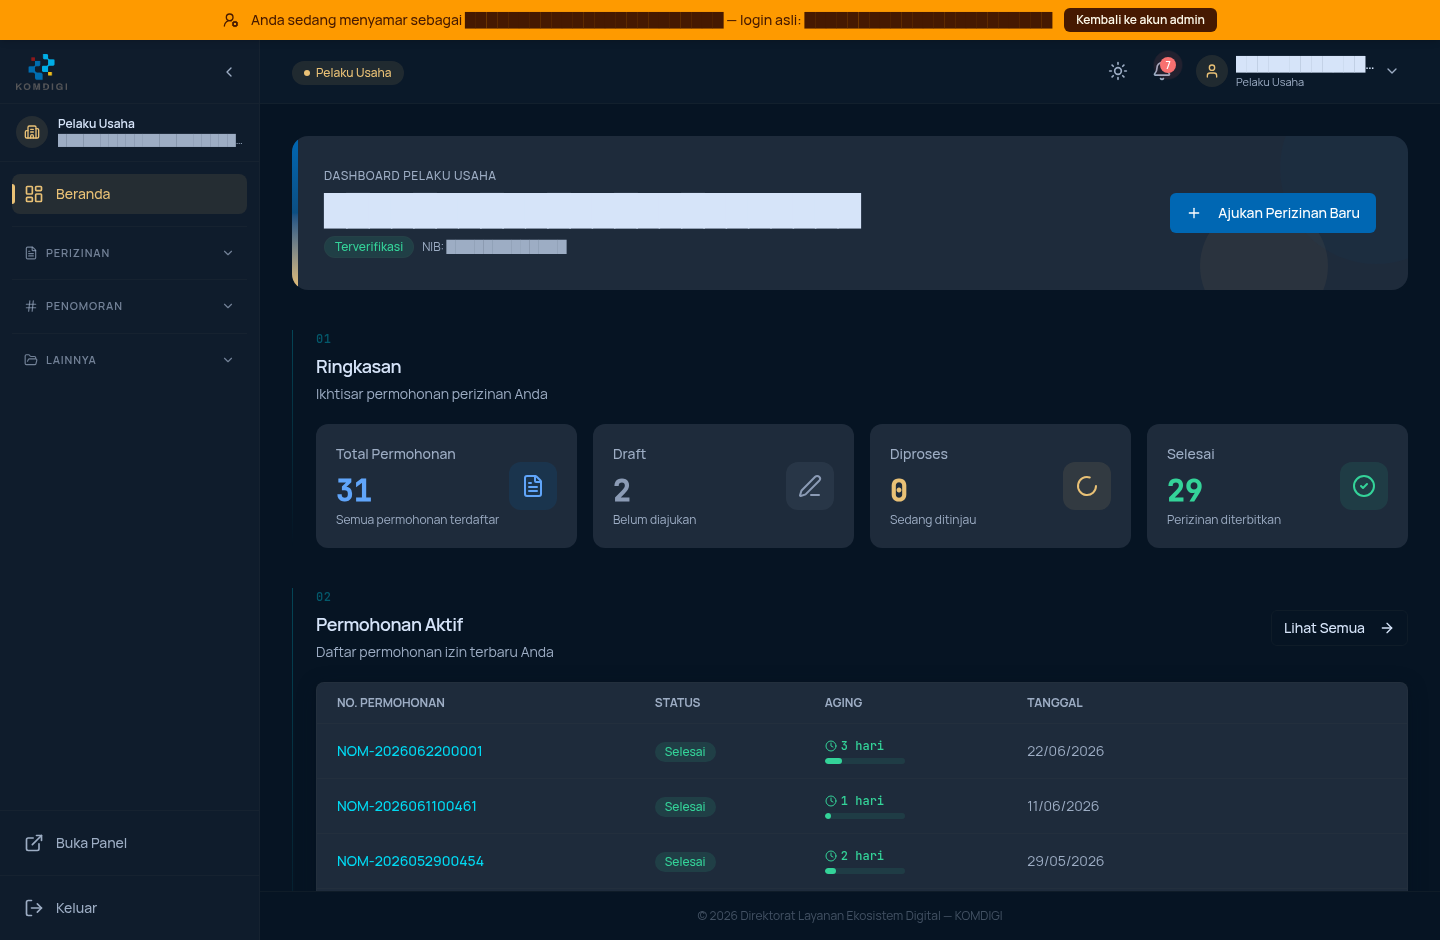This screenshot has width=1440, height=940.
Task: Click the PENOMORAN chevron arrow
Action: [228, 306]
